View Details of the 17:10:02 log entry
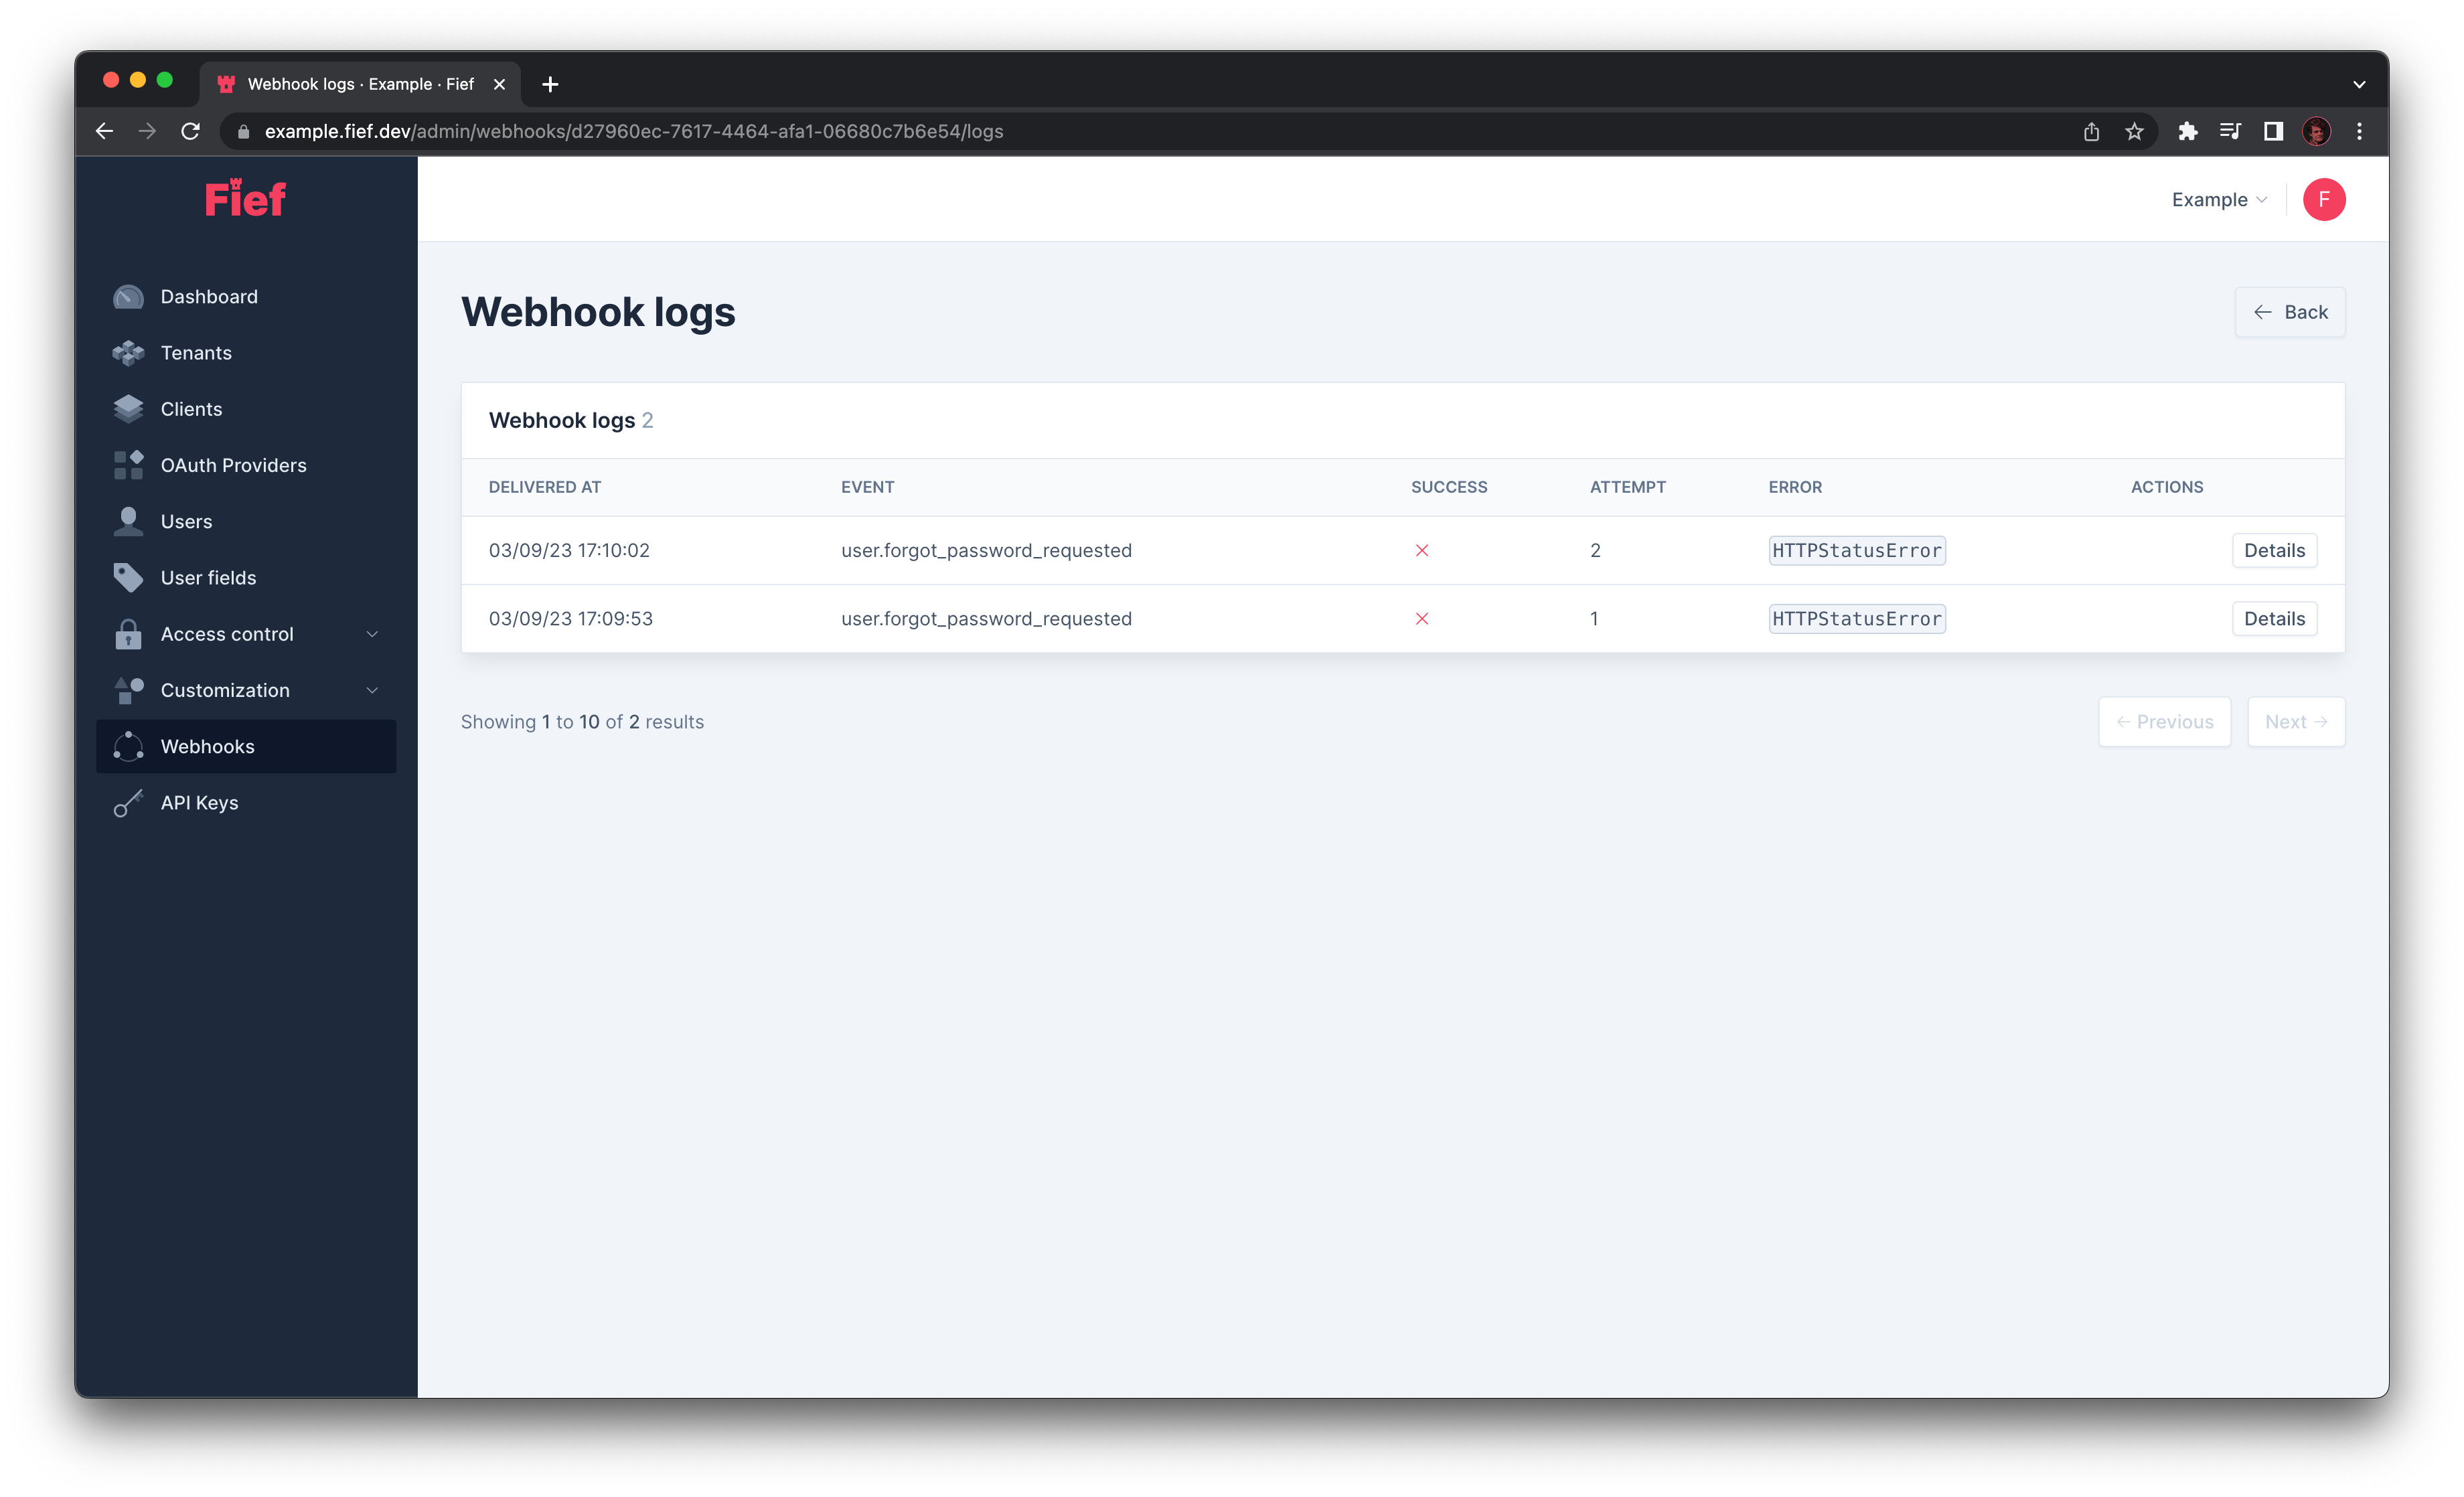 (2274, 550)
